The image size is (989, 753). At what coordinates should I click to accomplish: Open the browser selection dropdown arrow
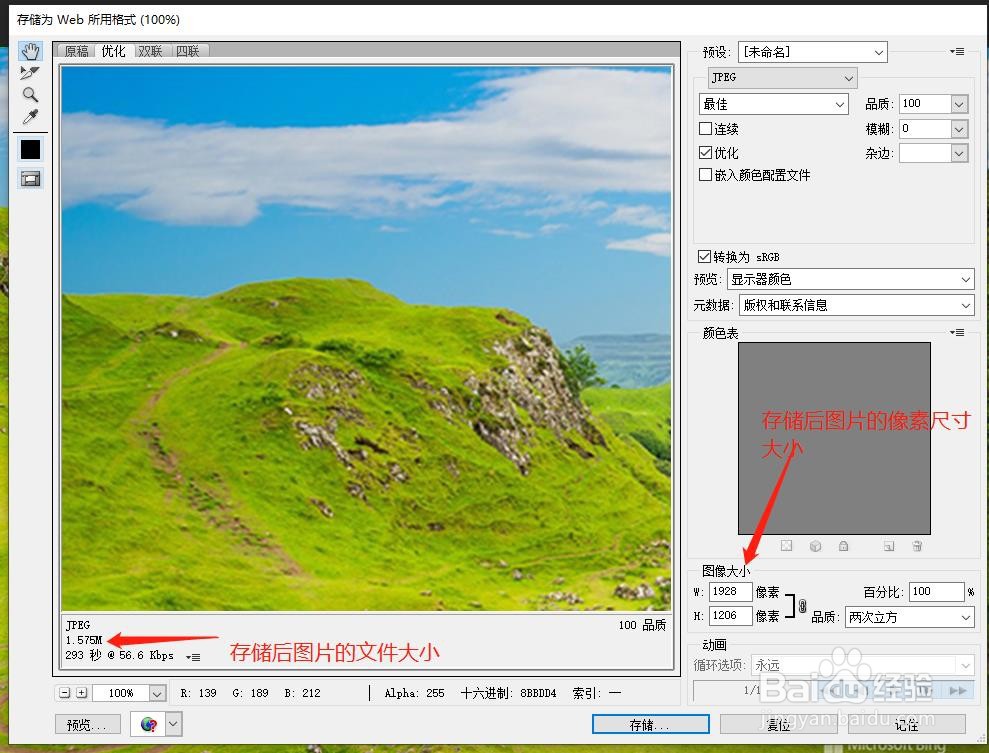pos(173,725)
